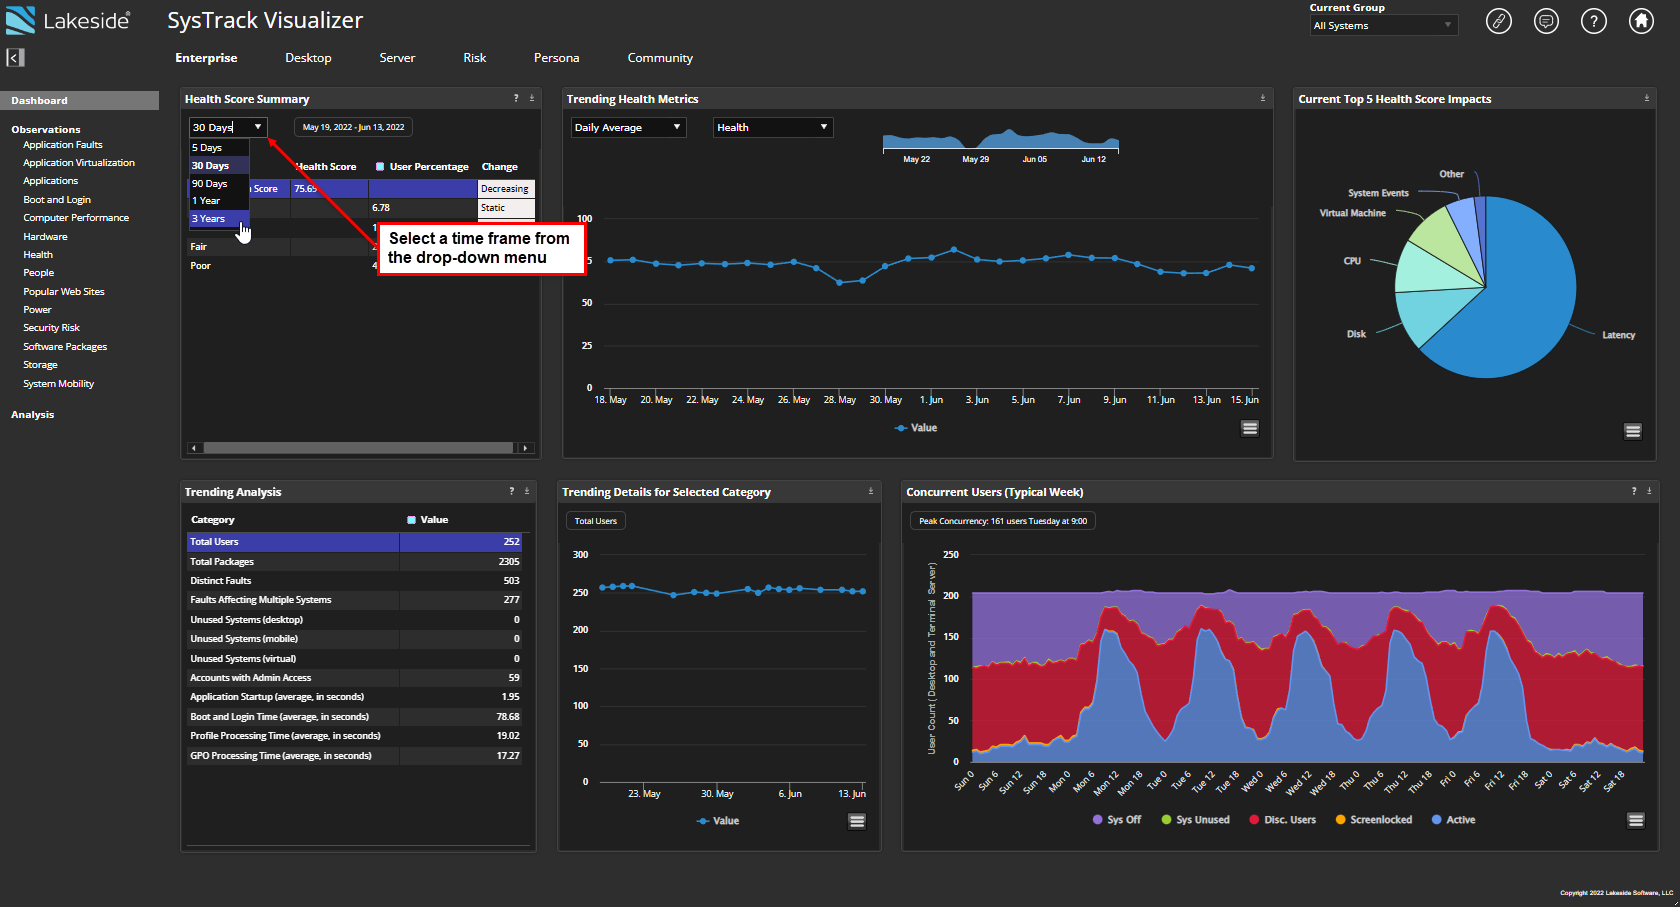Open the Daily Average dropdown
The width and height of the screenshot is (1680, 907).
click(x=628, y=127)
